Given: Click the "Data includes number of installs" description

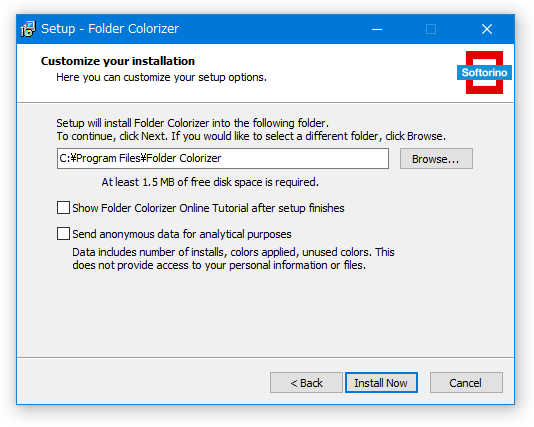Looking at the screenshot, I should (x=233, y=258).
